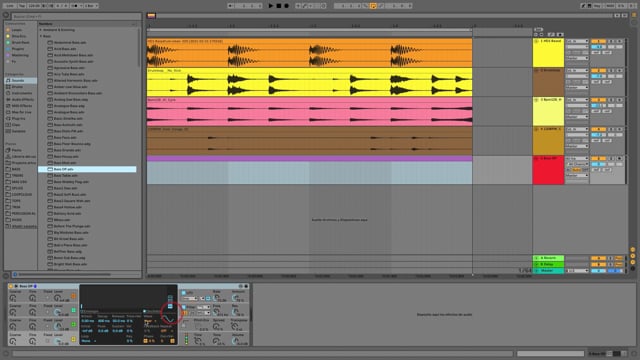Open track 1 Ext. In input dropdown
Screen dimensions: 640x360
(577, 41)
